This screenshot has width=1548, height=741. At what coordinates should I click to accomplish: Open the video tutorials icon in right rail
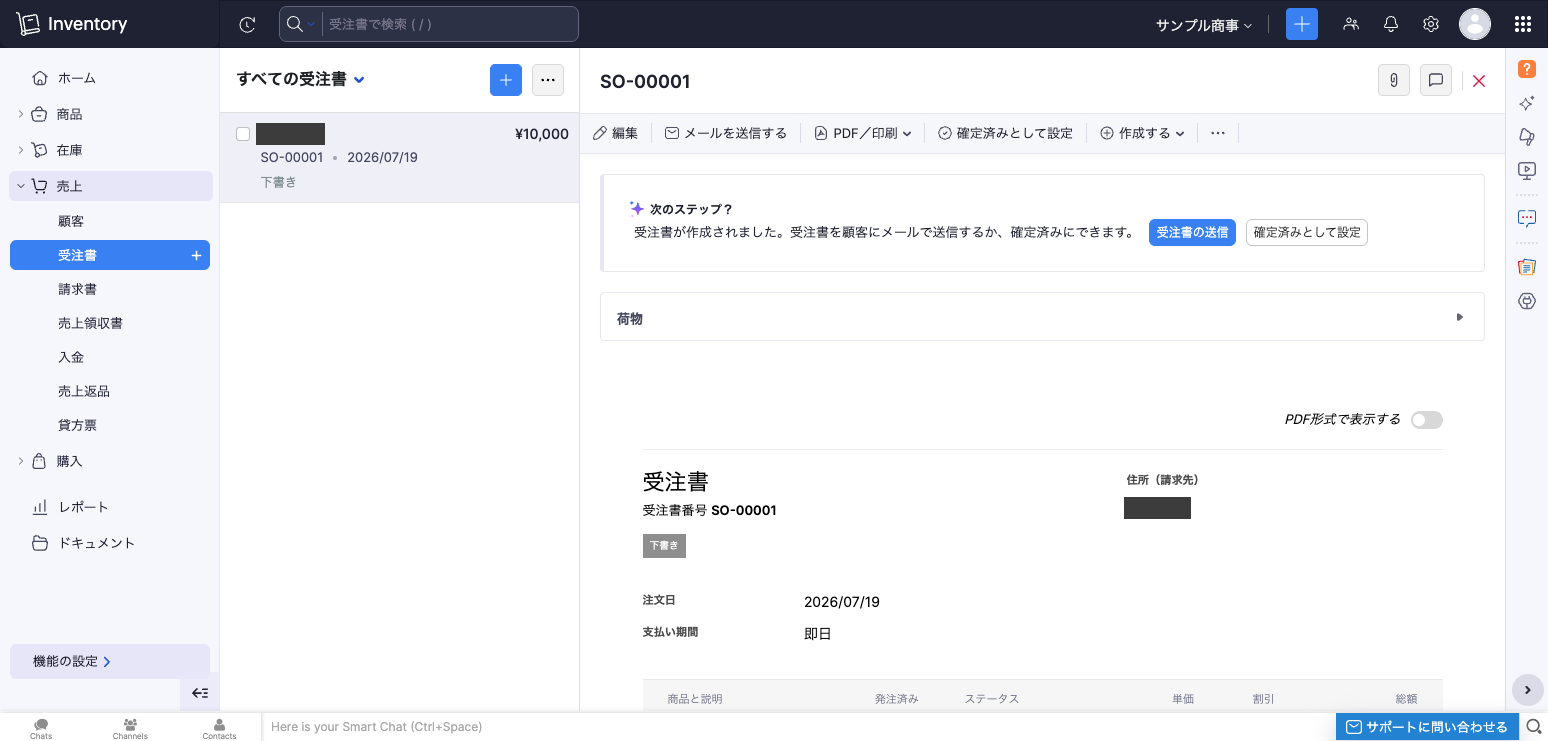click(x=1527, y=171)
